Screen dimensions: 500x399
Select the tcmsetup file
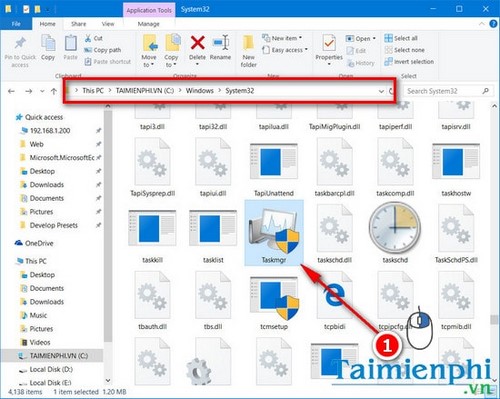[x=274, y=303]
